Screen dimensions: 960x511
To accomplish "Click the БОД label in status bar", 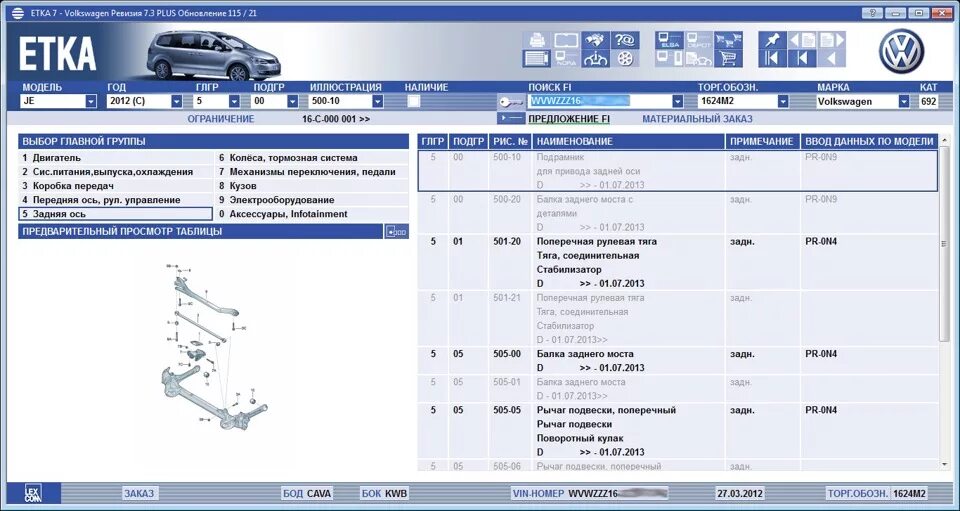I will point(293,493).
